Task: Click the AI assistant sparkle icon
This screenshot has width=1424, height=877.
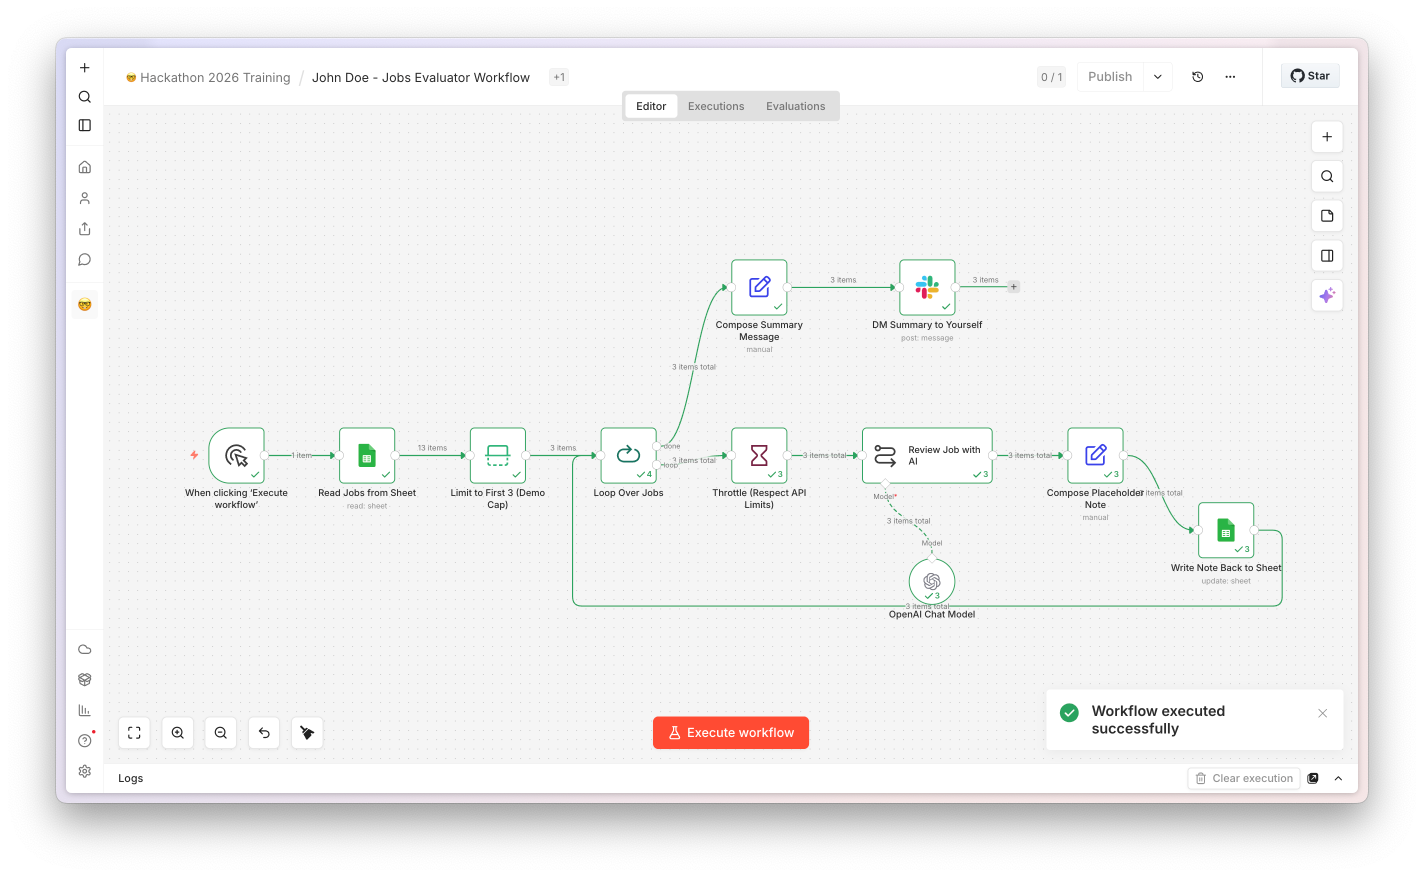Action: click(1327, 295)
